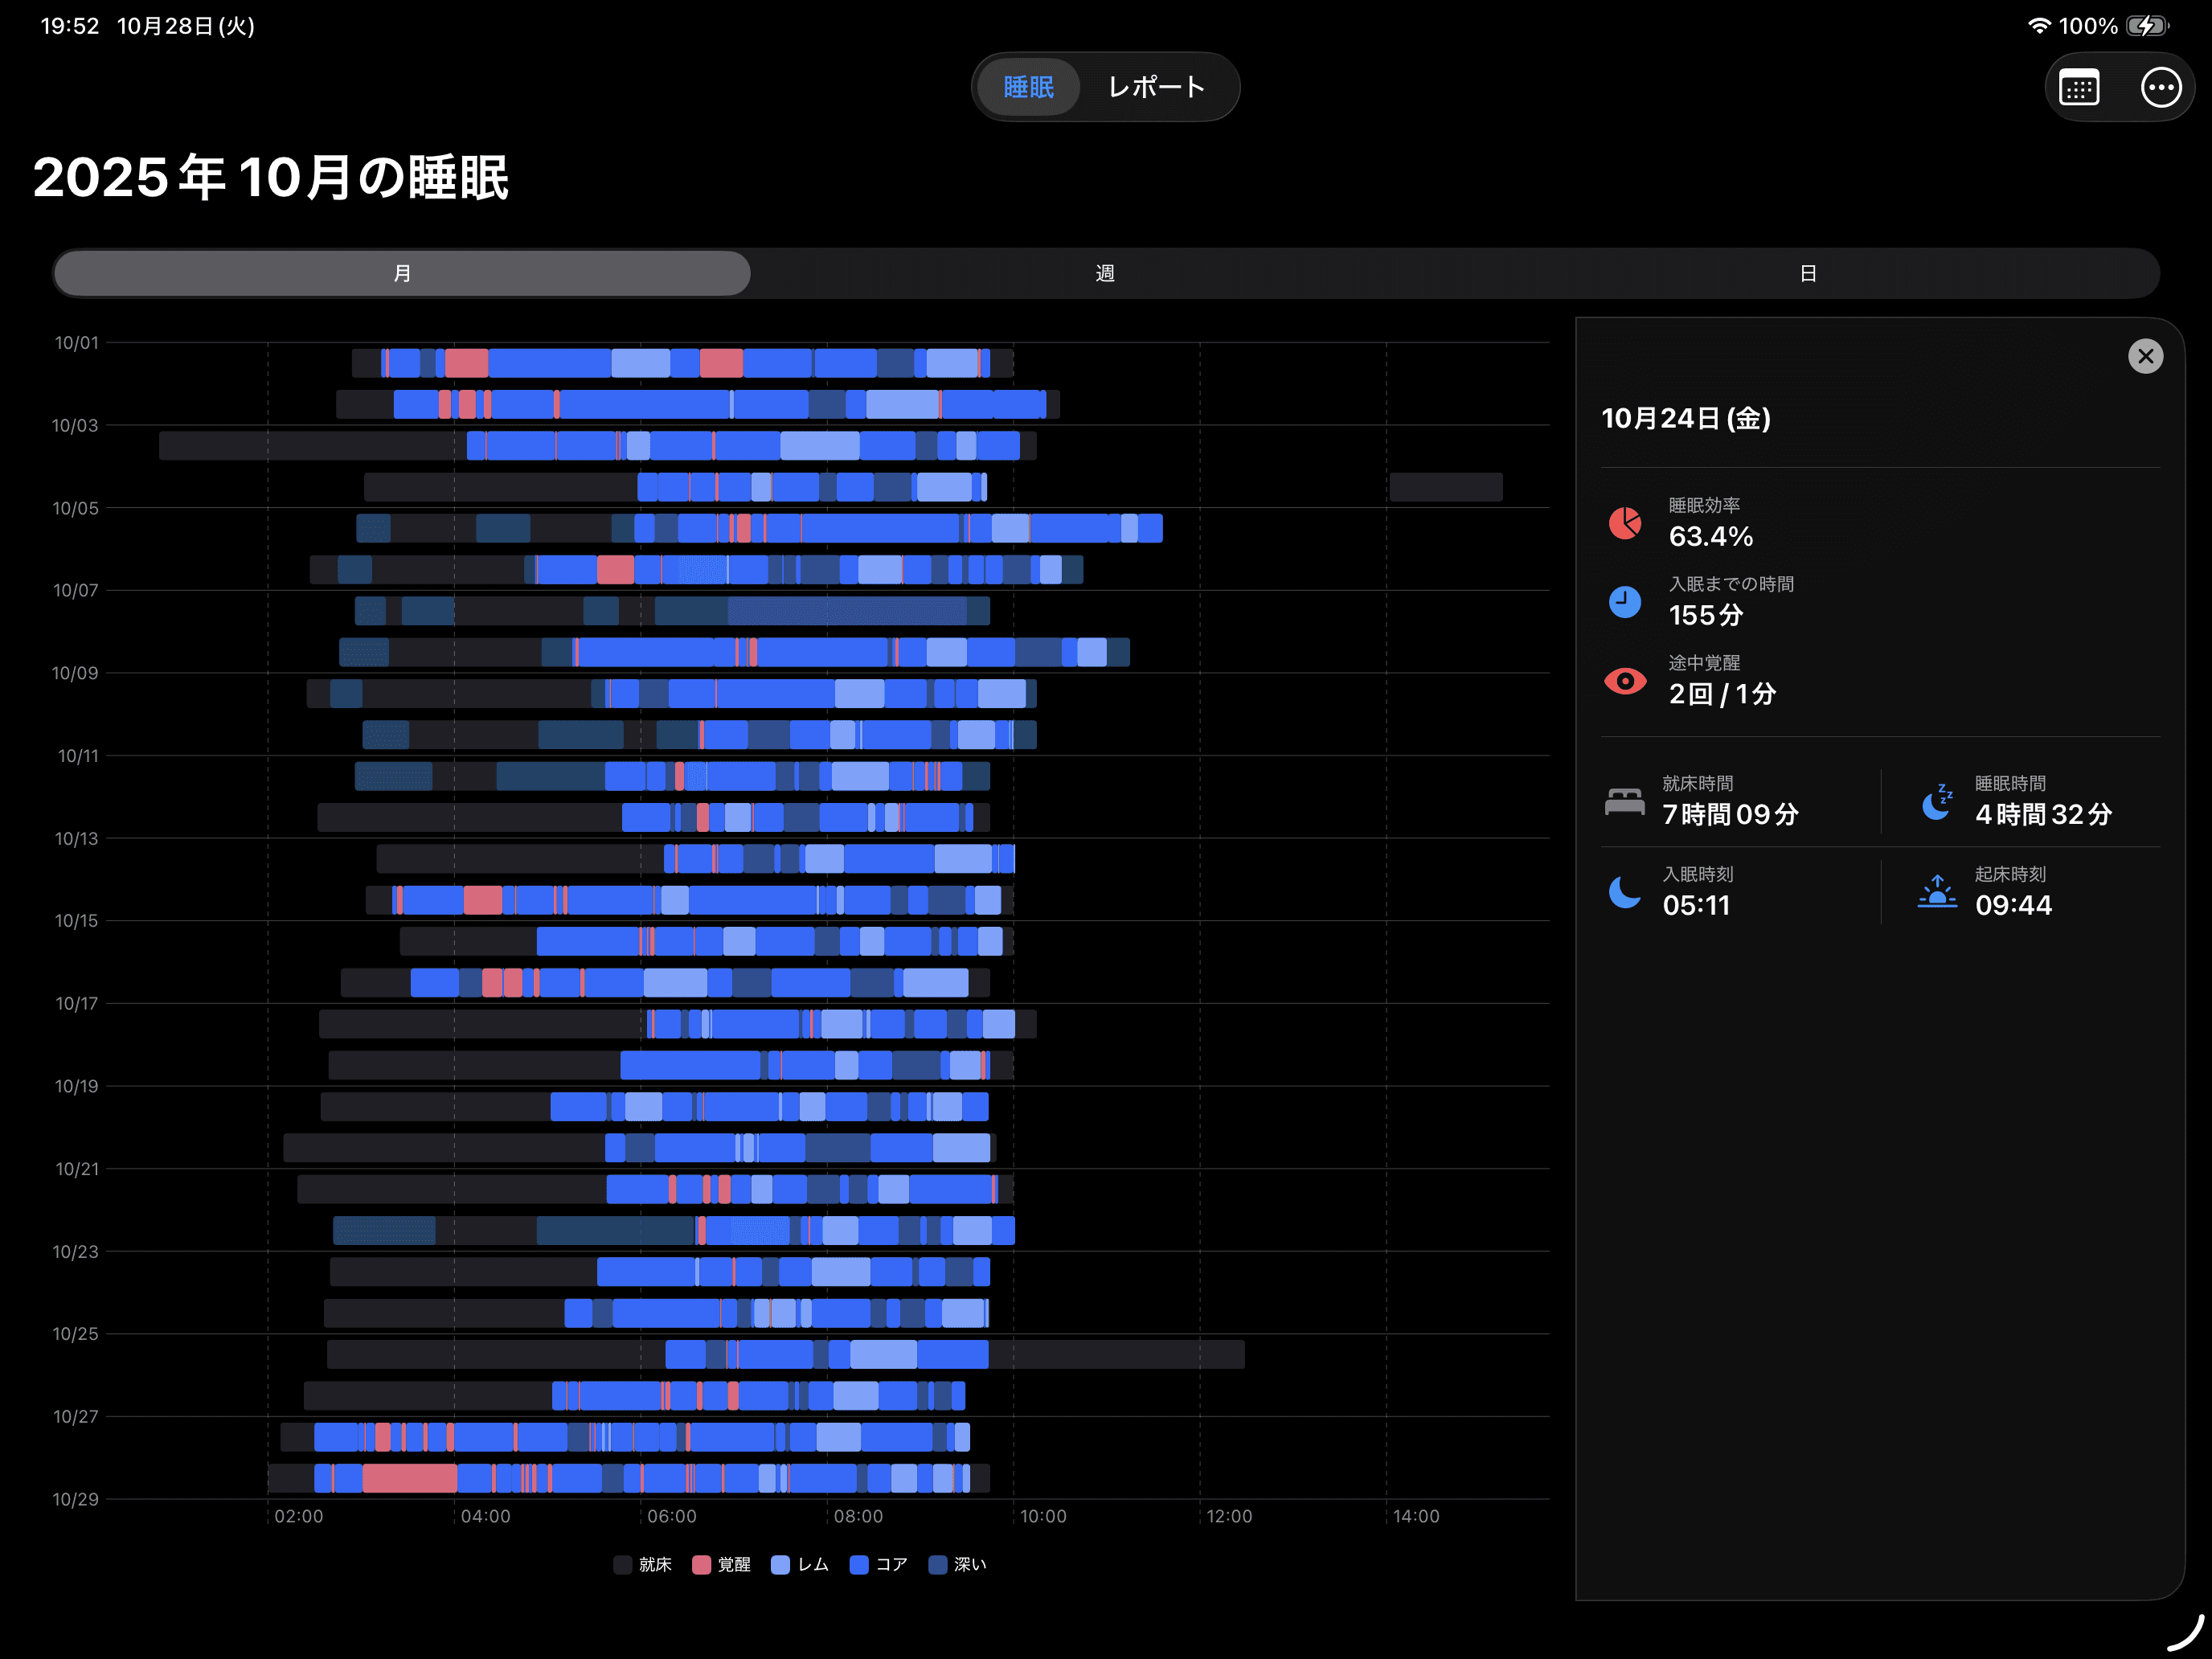Select the 月 view segment
The image size is (2212, 1659).
coord(402,273)
